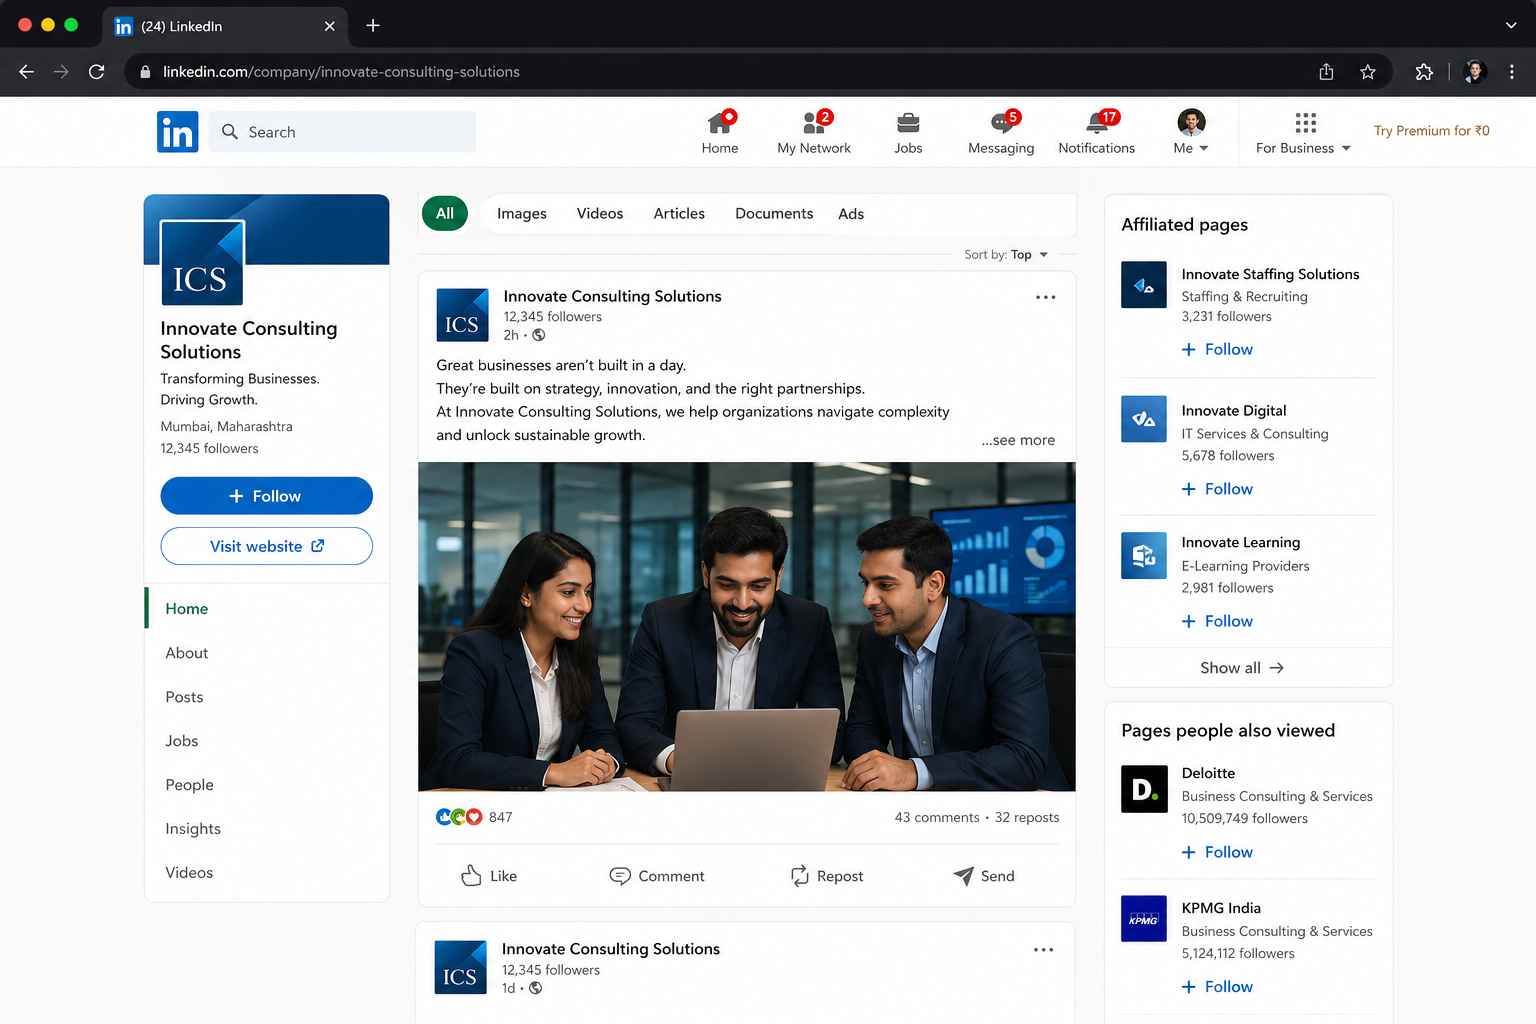The width and height of the screenshot is (1536, 1024).
Task: Open Jobs in company sidebar
Action: (x=182, y=741)
